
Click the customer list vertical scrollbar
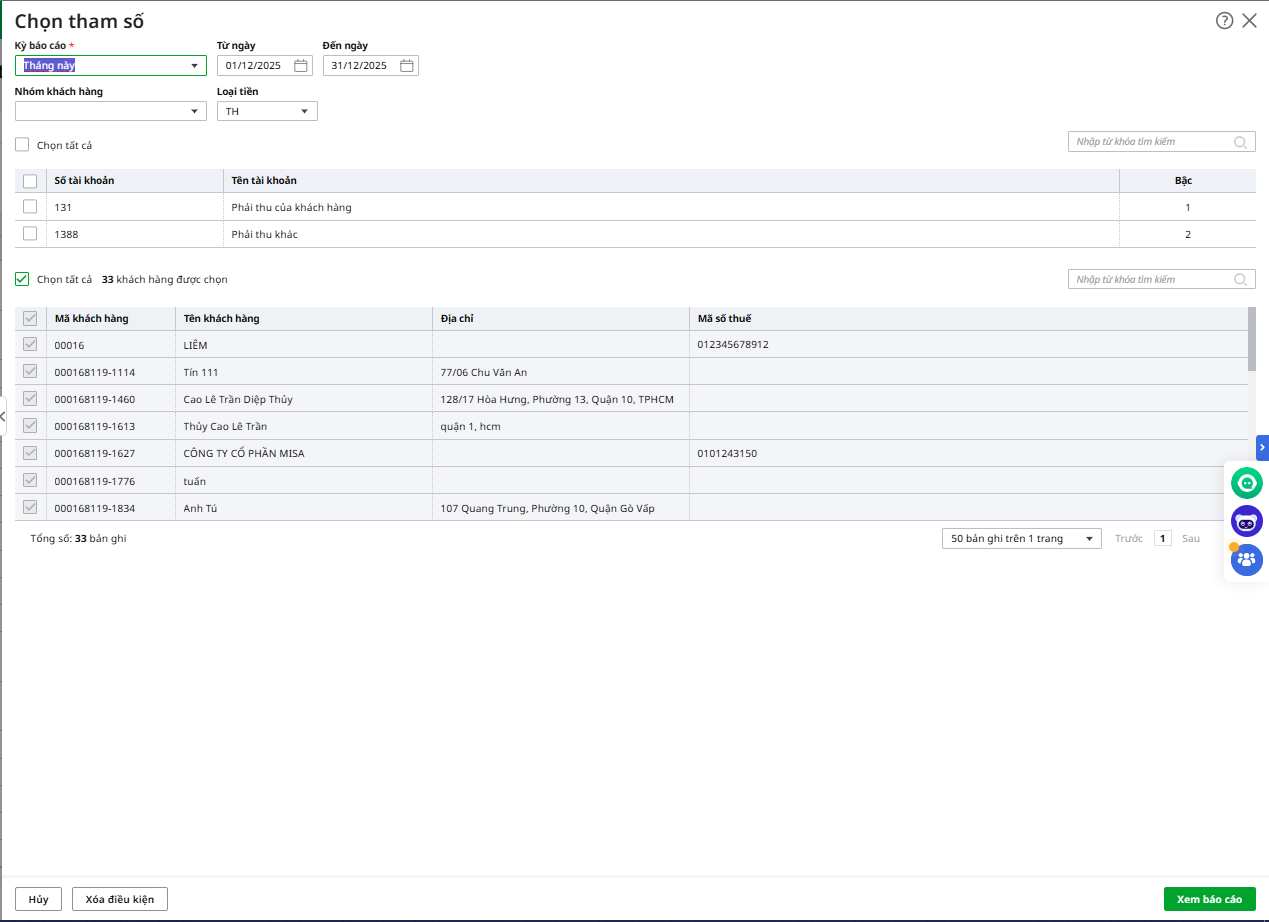pyautogui.click(x=1252, y=340)
